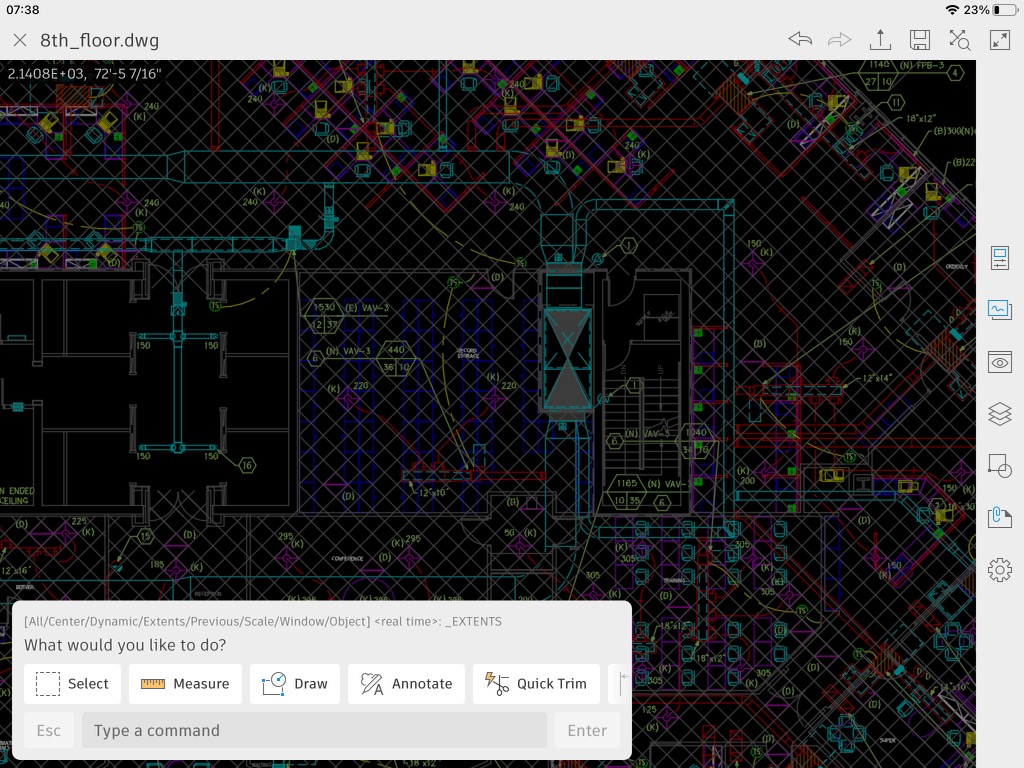Activate Quick Trim
Image resolution: width=1024 pixels, height=768 pixels.
coord(536,684)
